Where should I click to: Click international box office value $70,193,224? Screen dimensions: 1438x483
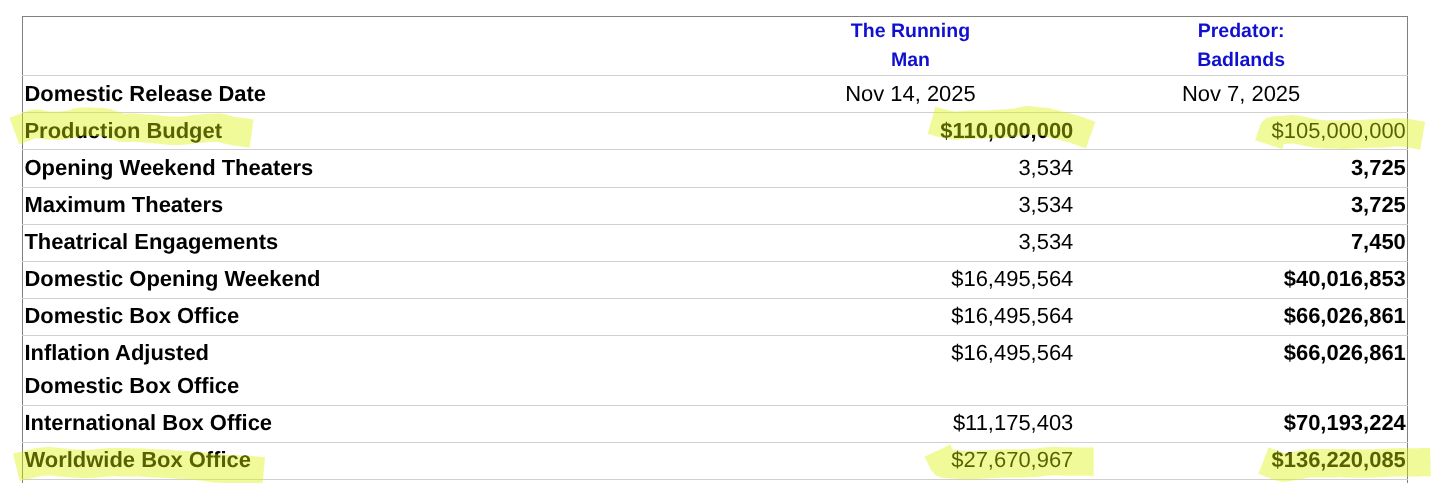click(1344, 423)
